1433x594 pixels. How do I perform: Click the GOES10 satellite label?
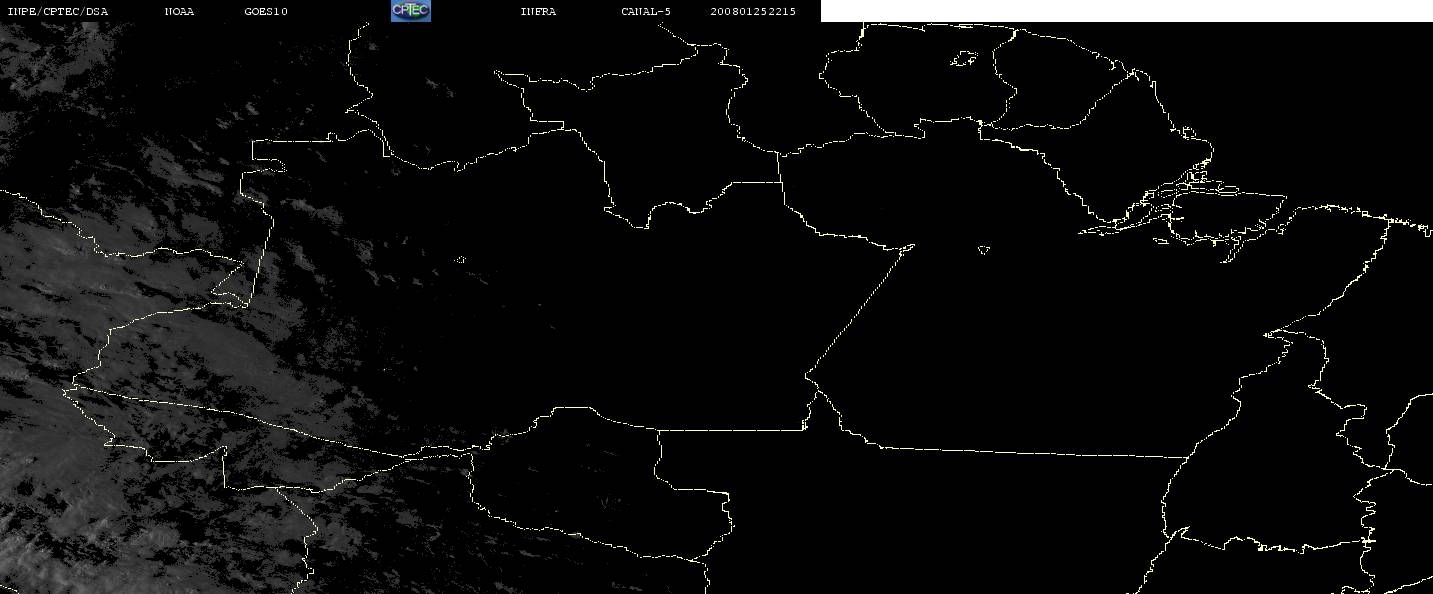click(x=266, y=11)
